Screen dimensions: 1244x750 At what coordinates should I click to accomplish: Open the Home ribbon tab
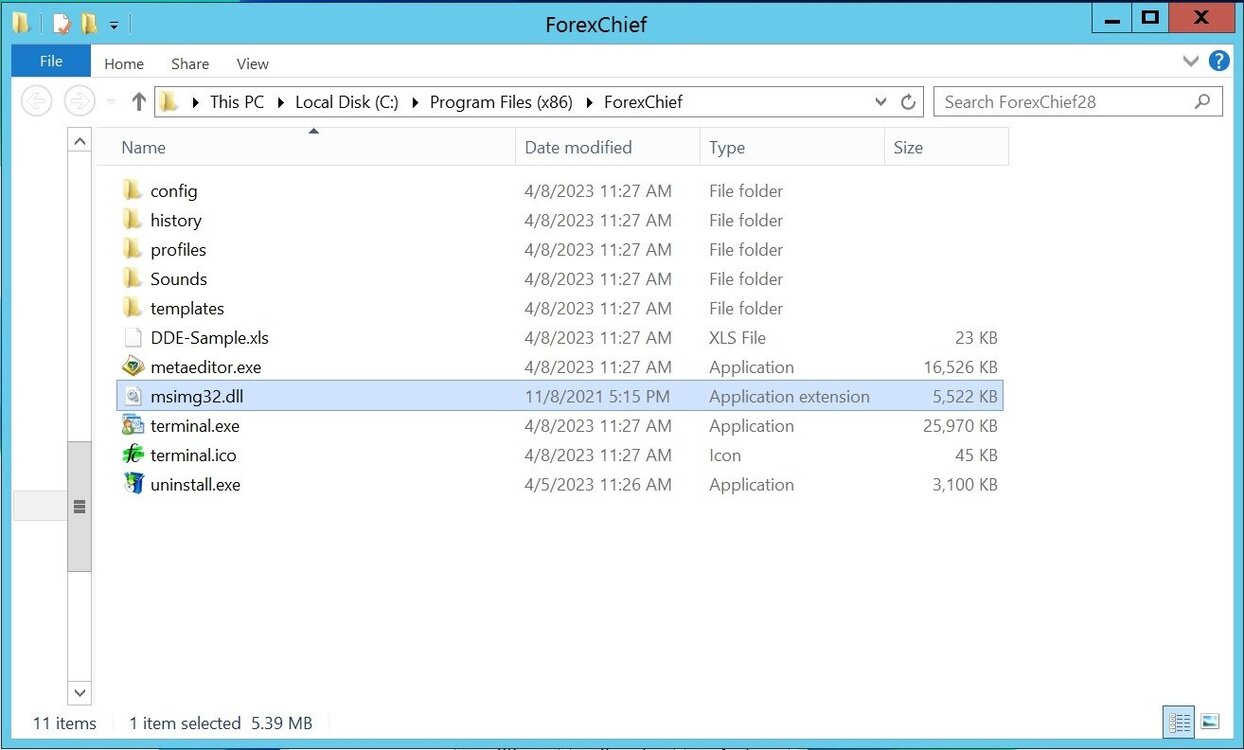[124, 63]
